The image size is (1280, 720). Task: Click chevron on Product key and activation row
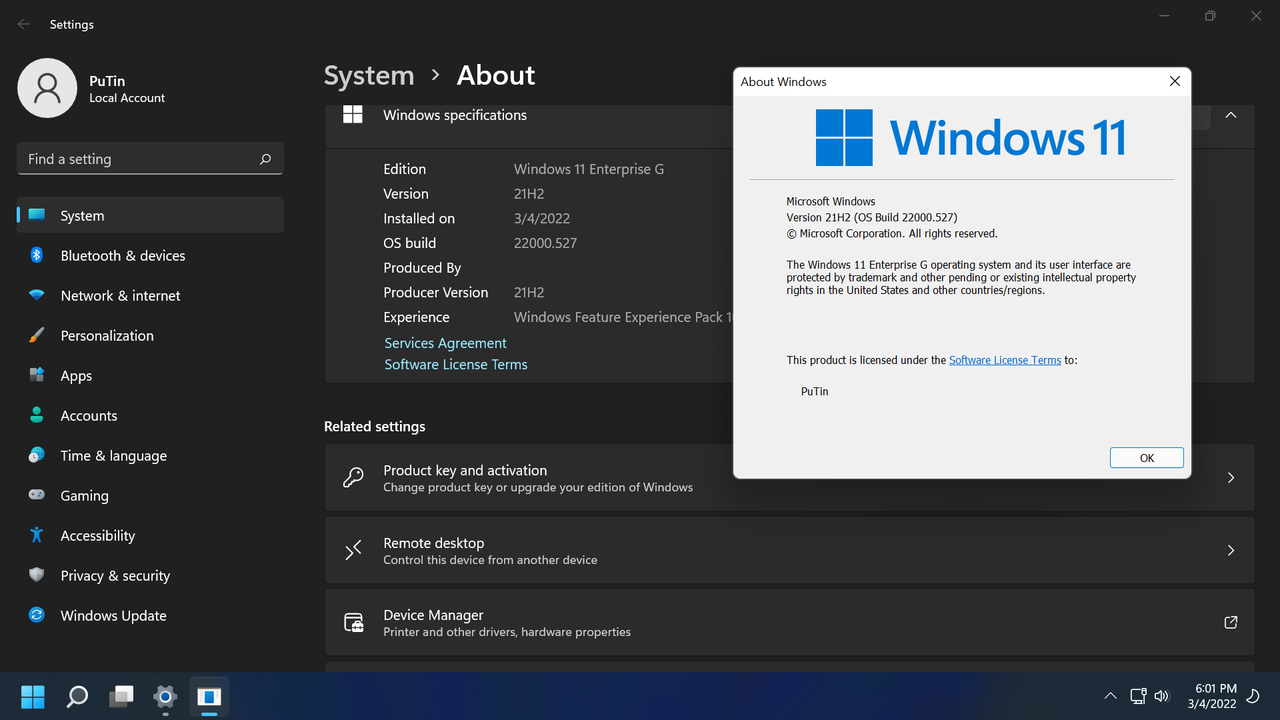(x=1231, y=478)
